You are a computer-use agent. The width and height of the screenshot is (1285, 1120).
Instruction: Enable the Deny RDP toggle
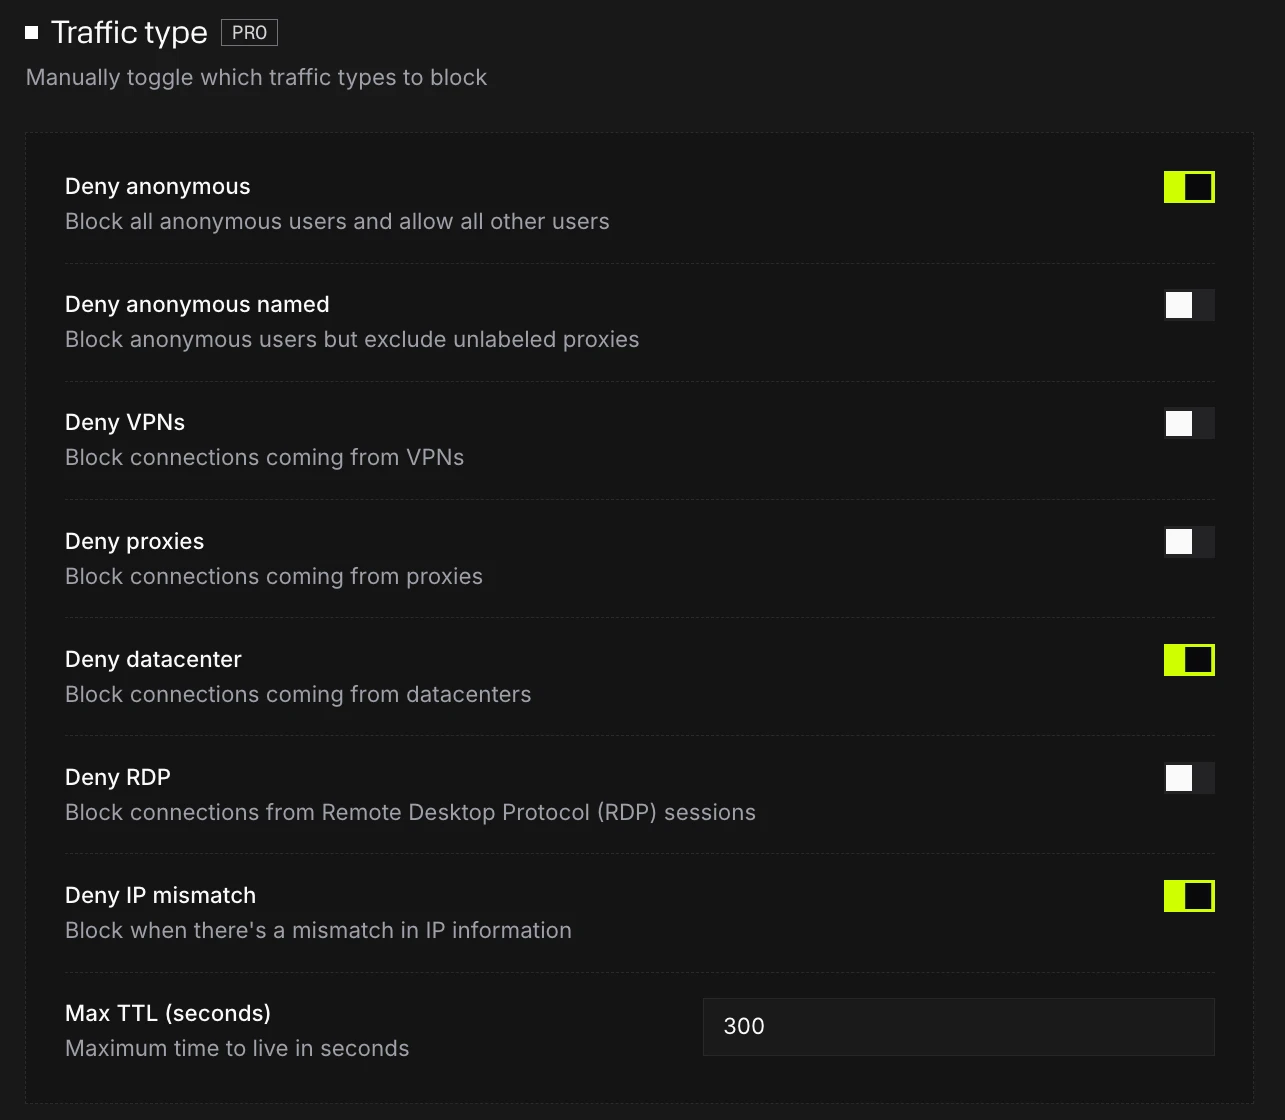pos(1189,778)
